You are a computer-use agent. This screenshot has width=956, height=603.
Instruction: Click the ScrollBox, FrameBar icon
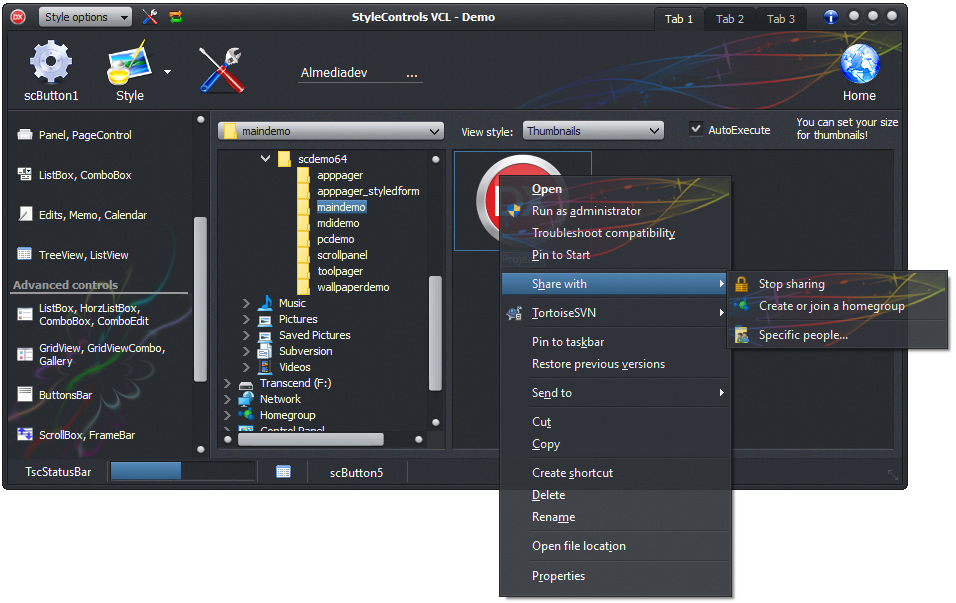[25, 434]
